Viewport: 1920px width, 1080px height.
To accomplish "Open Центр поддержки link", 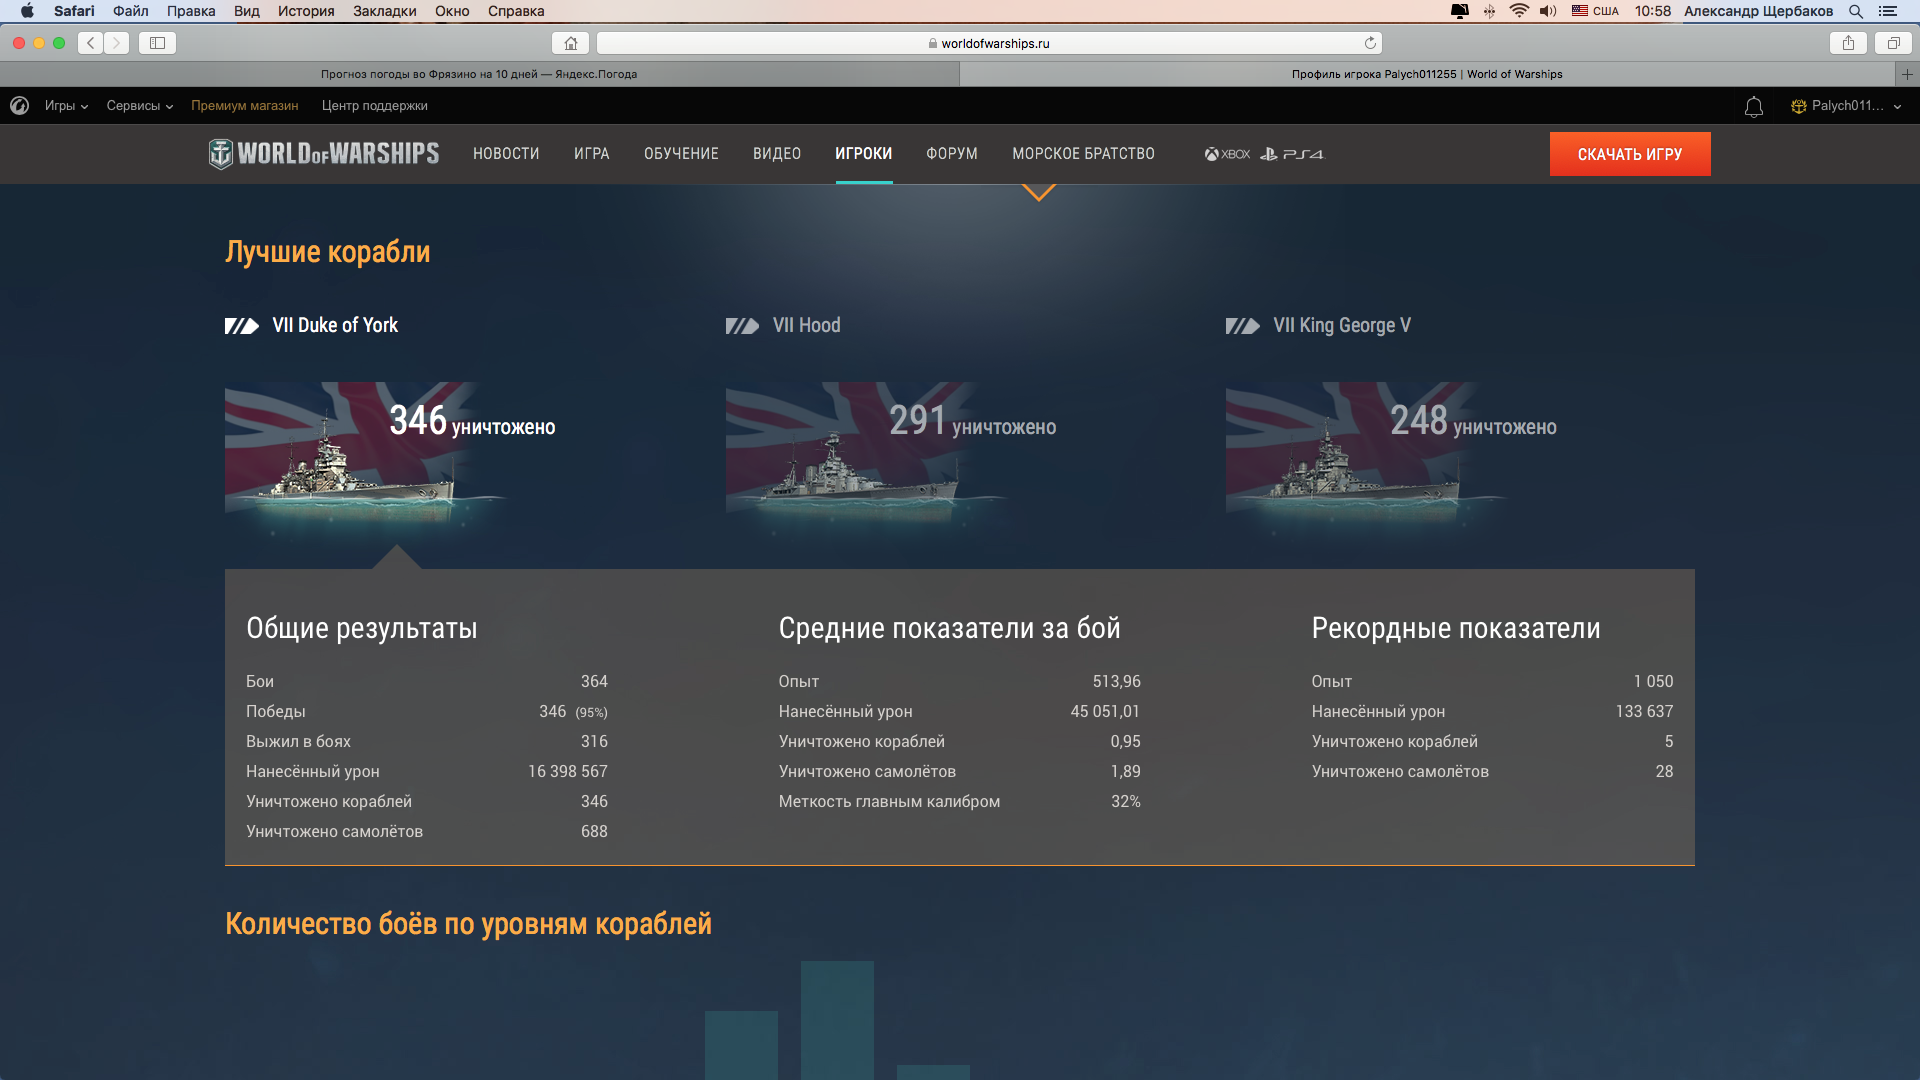I will point(375,106).
